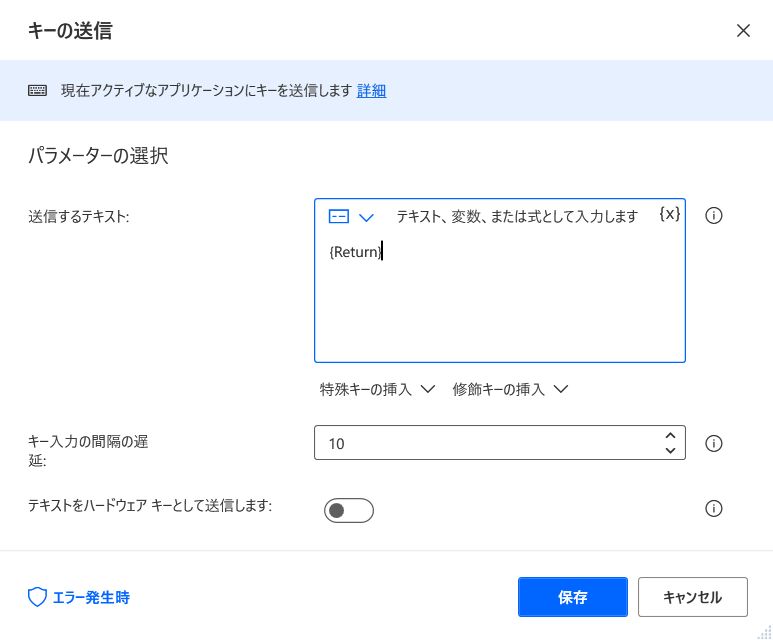Image resolution: width=773 pixels, height=640 pixels.
Task: Click the keyboard icon in the banner
Action: pos(37,90)
